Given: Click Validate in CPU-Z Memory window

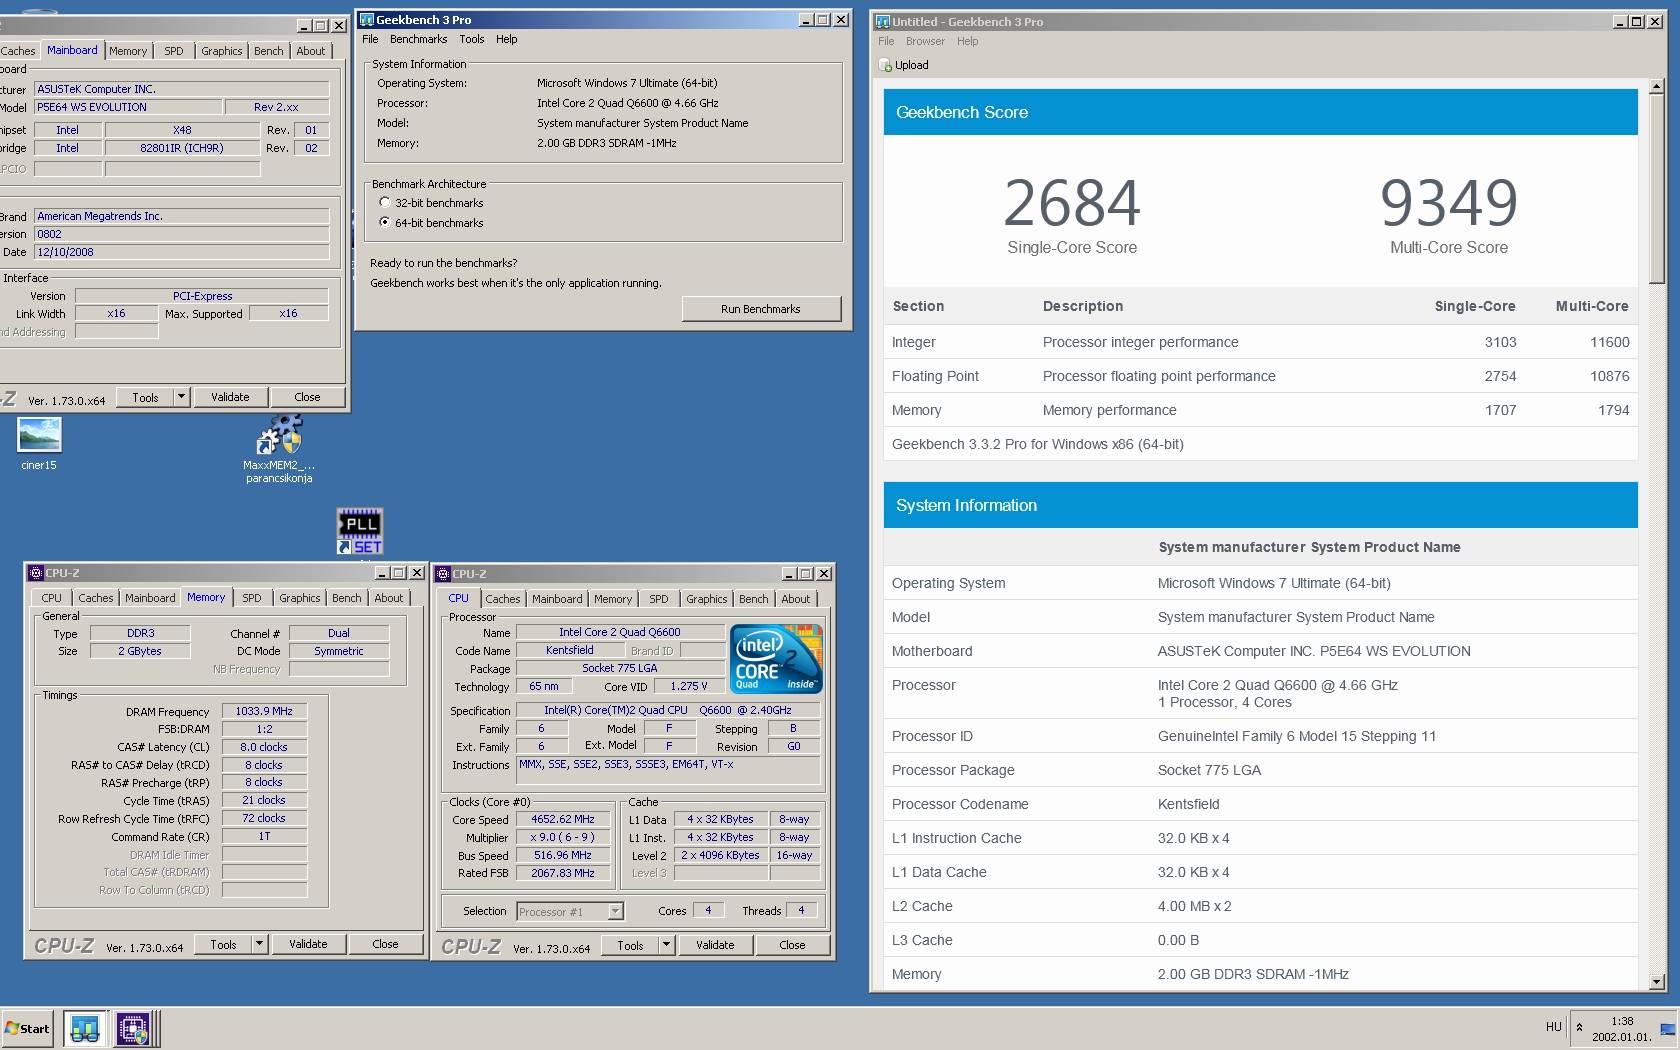Looking at the screenshot, I should click(308, 944).
